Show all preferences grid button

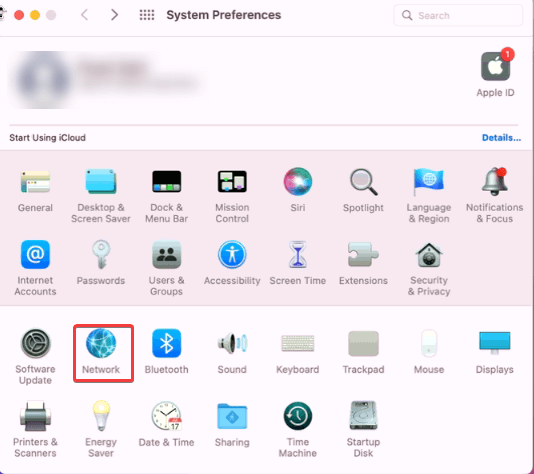tap(147, 15)
